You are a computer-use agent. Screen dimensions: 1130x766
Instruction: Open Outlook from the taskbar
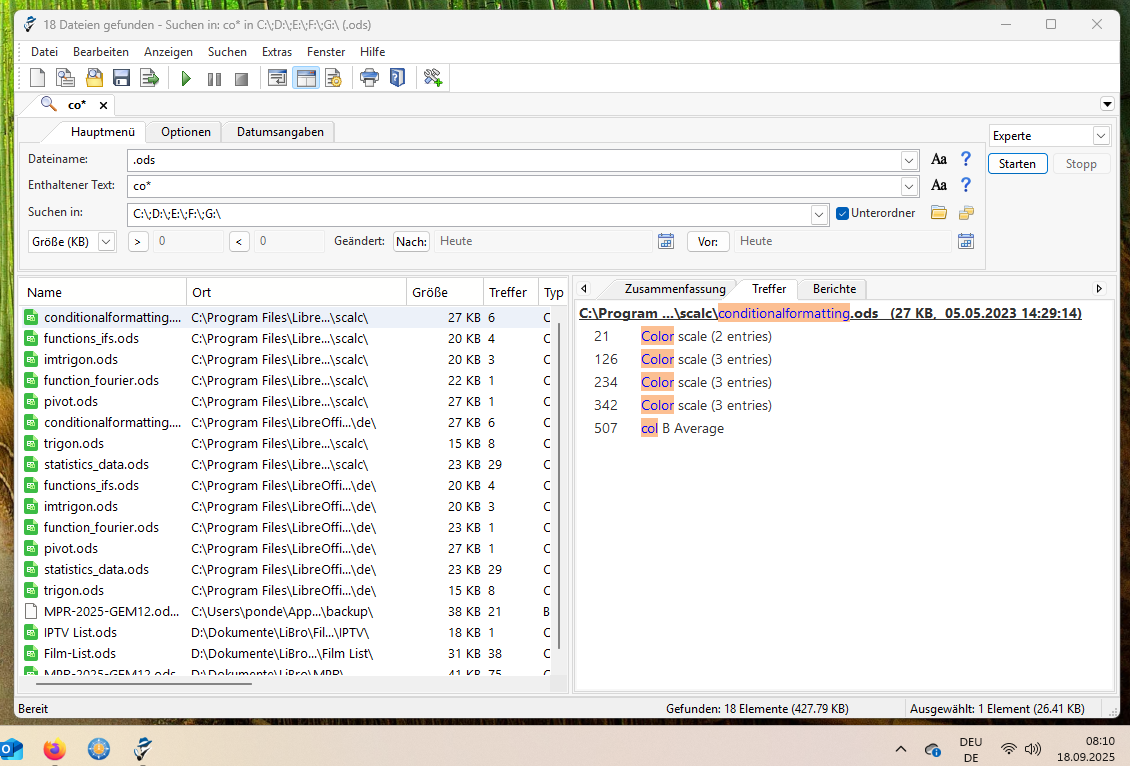pos(11,749)
